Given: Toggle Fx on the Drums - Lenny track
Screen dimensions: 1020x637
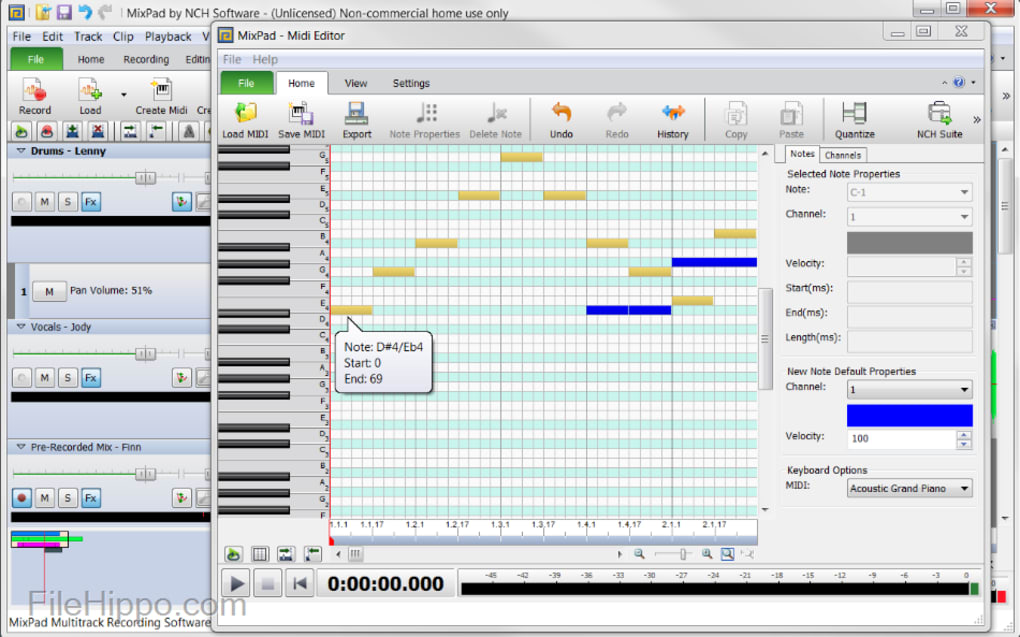Looking at the screenshot, I should coord(90,201).
